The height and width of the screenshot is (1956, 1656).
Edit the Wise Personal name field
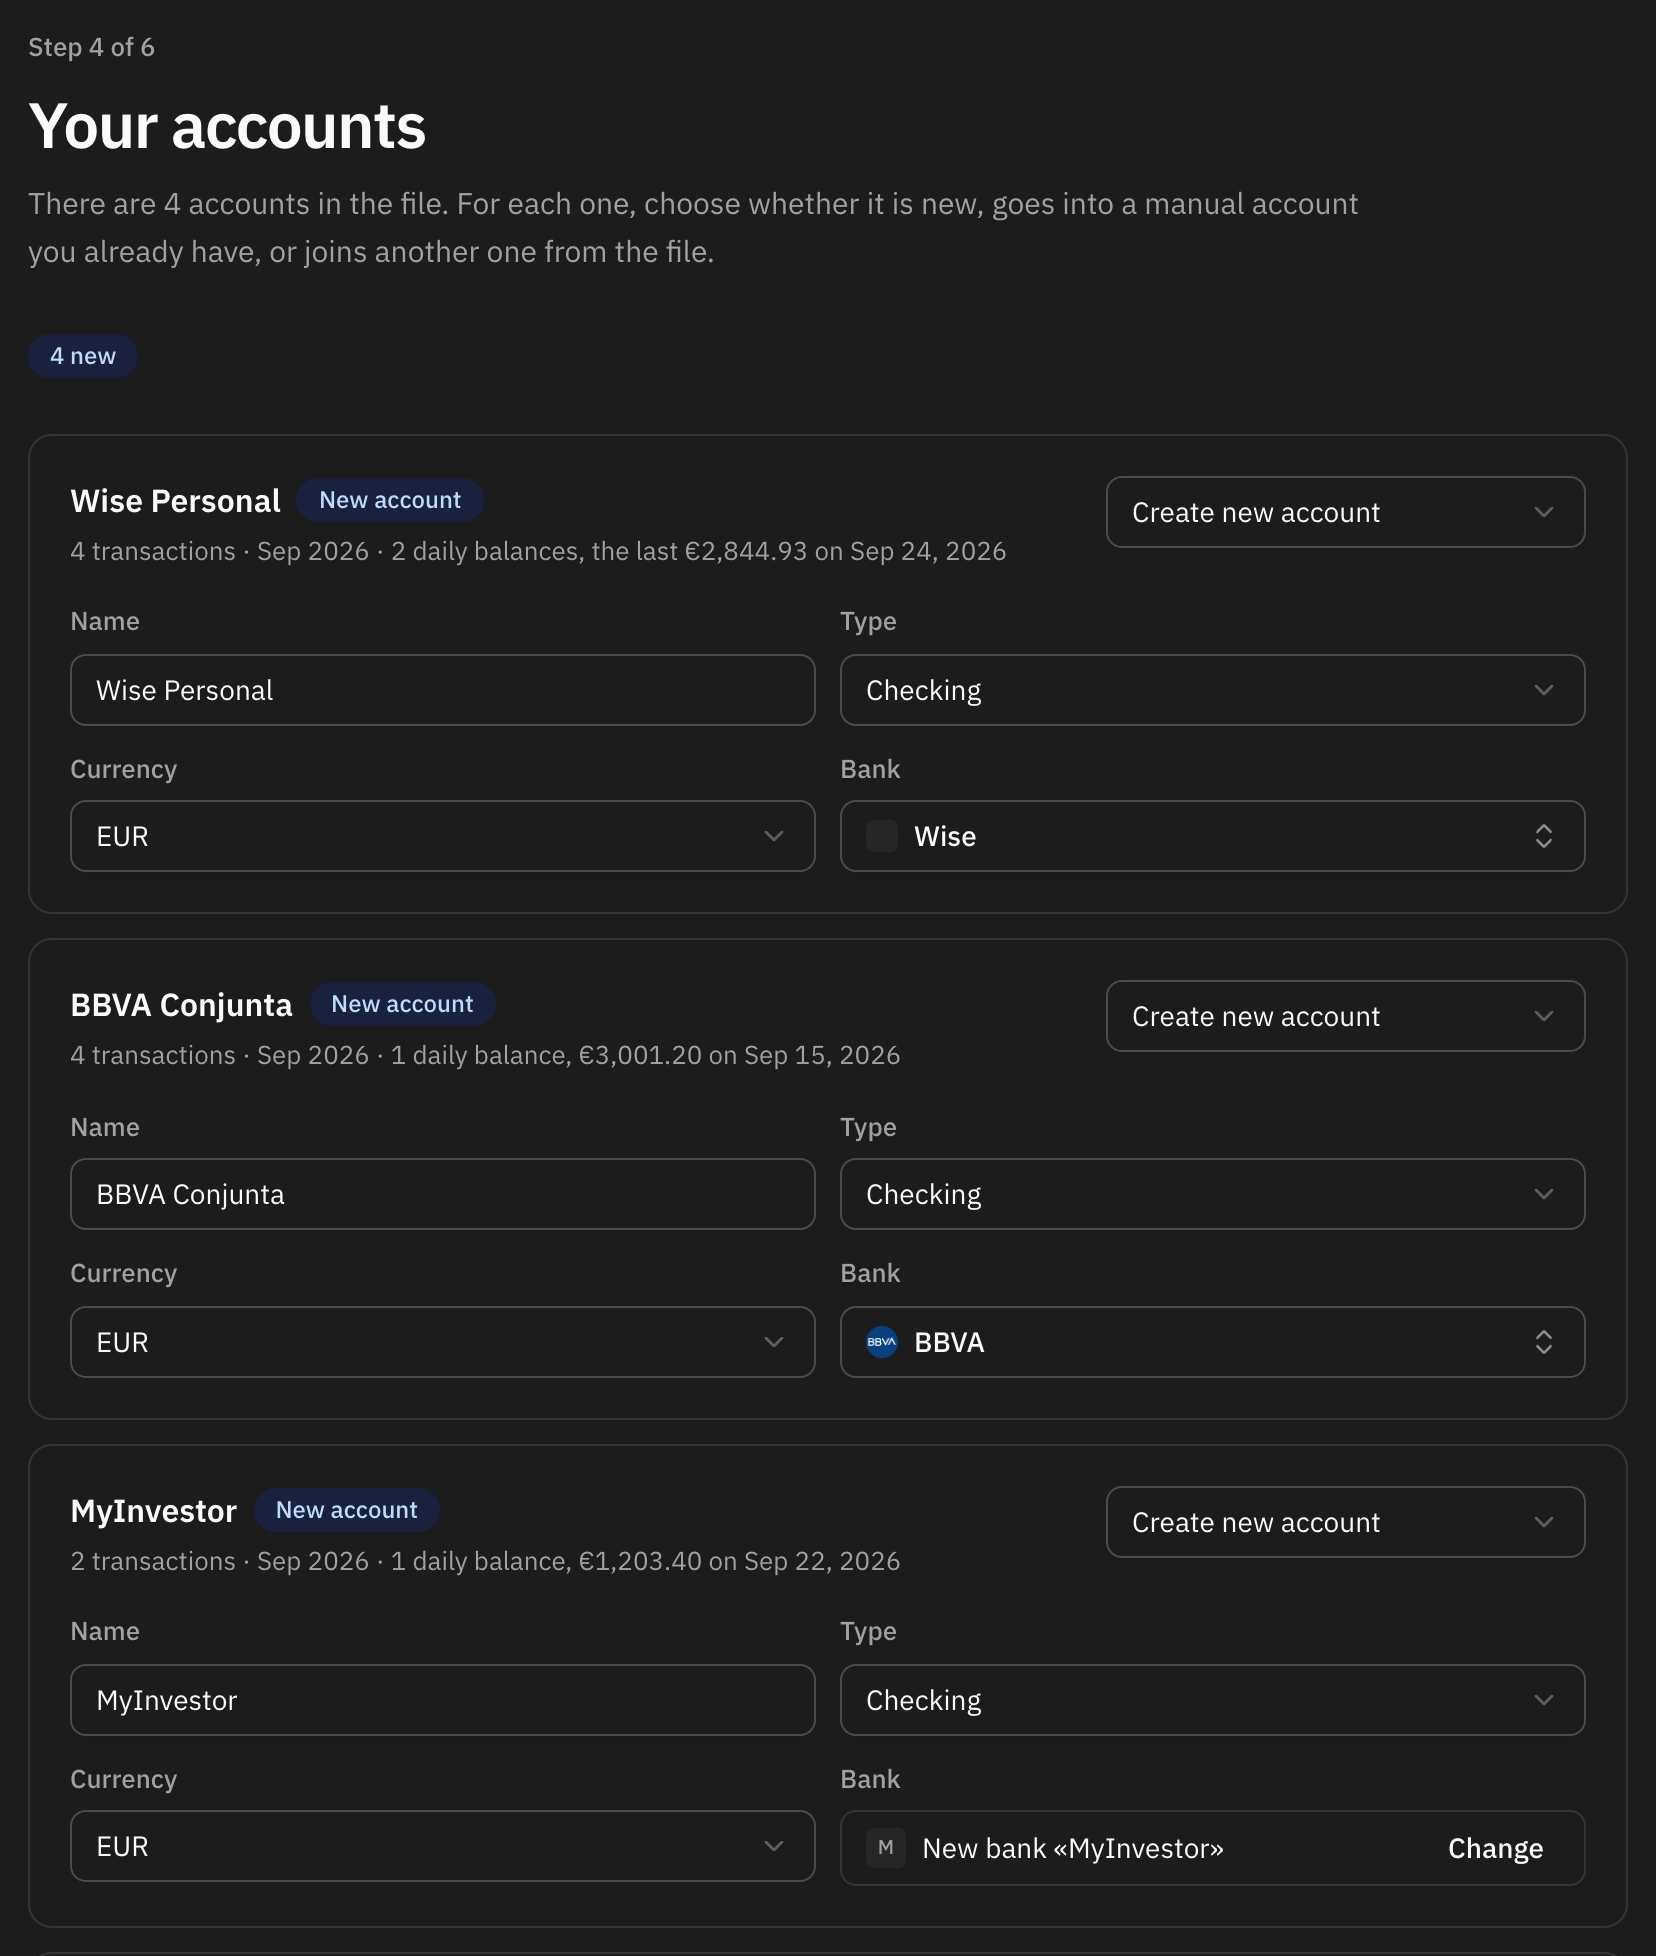(x=443, y=690)
